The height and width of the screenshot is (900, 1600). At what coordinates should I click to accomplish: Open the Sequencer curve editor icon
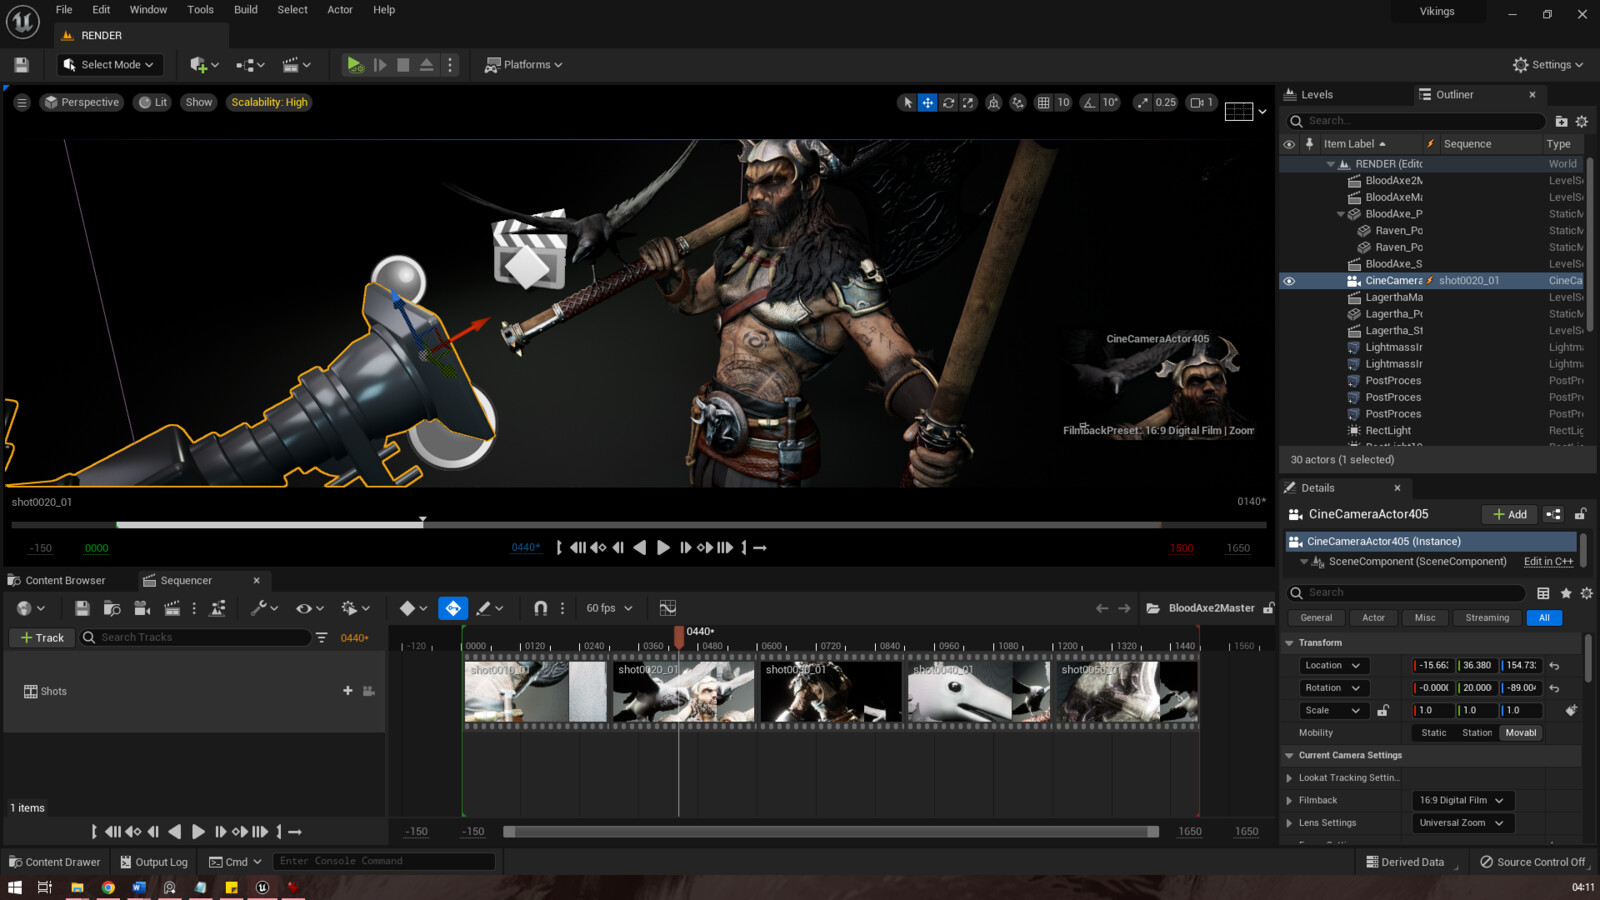[x=668, y=608]
